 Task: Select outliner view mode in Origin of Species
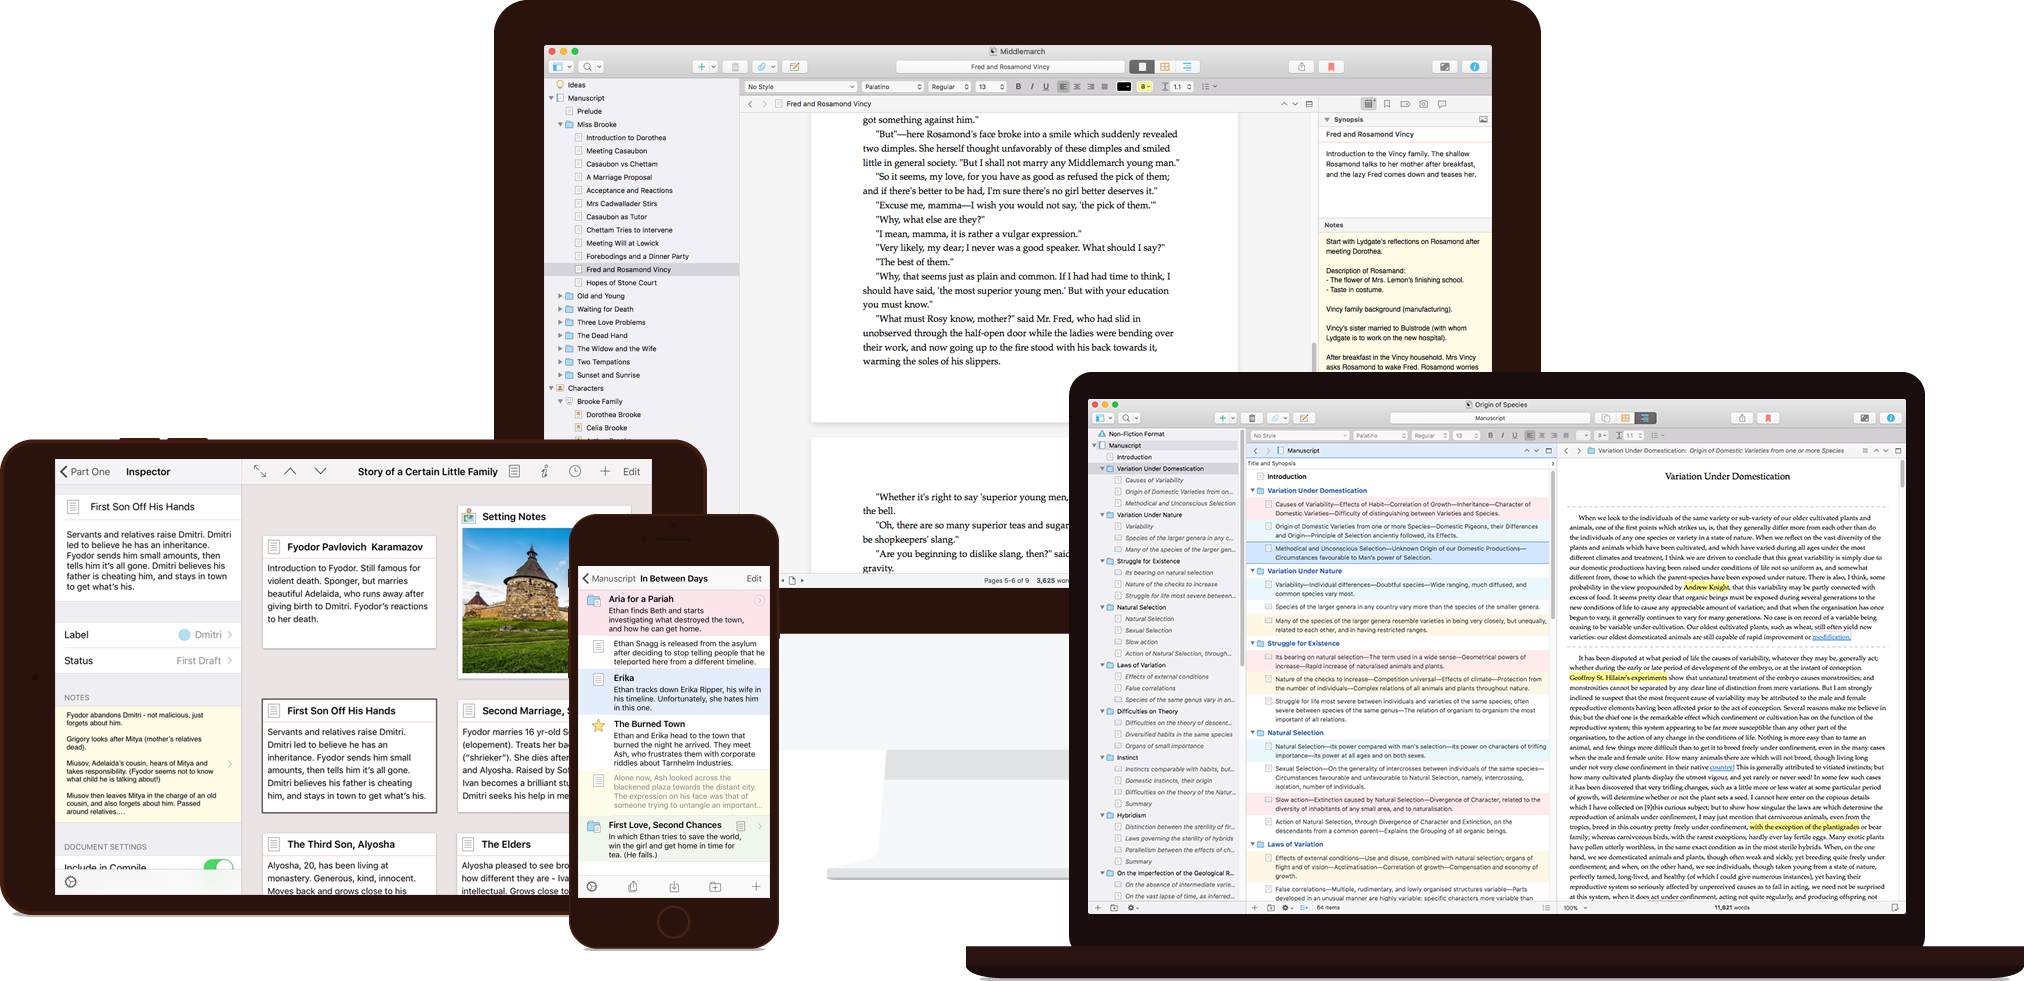pyautogui.click(x=1645, y=418)
